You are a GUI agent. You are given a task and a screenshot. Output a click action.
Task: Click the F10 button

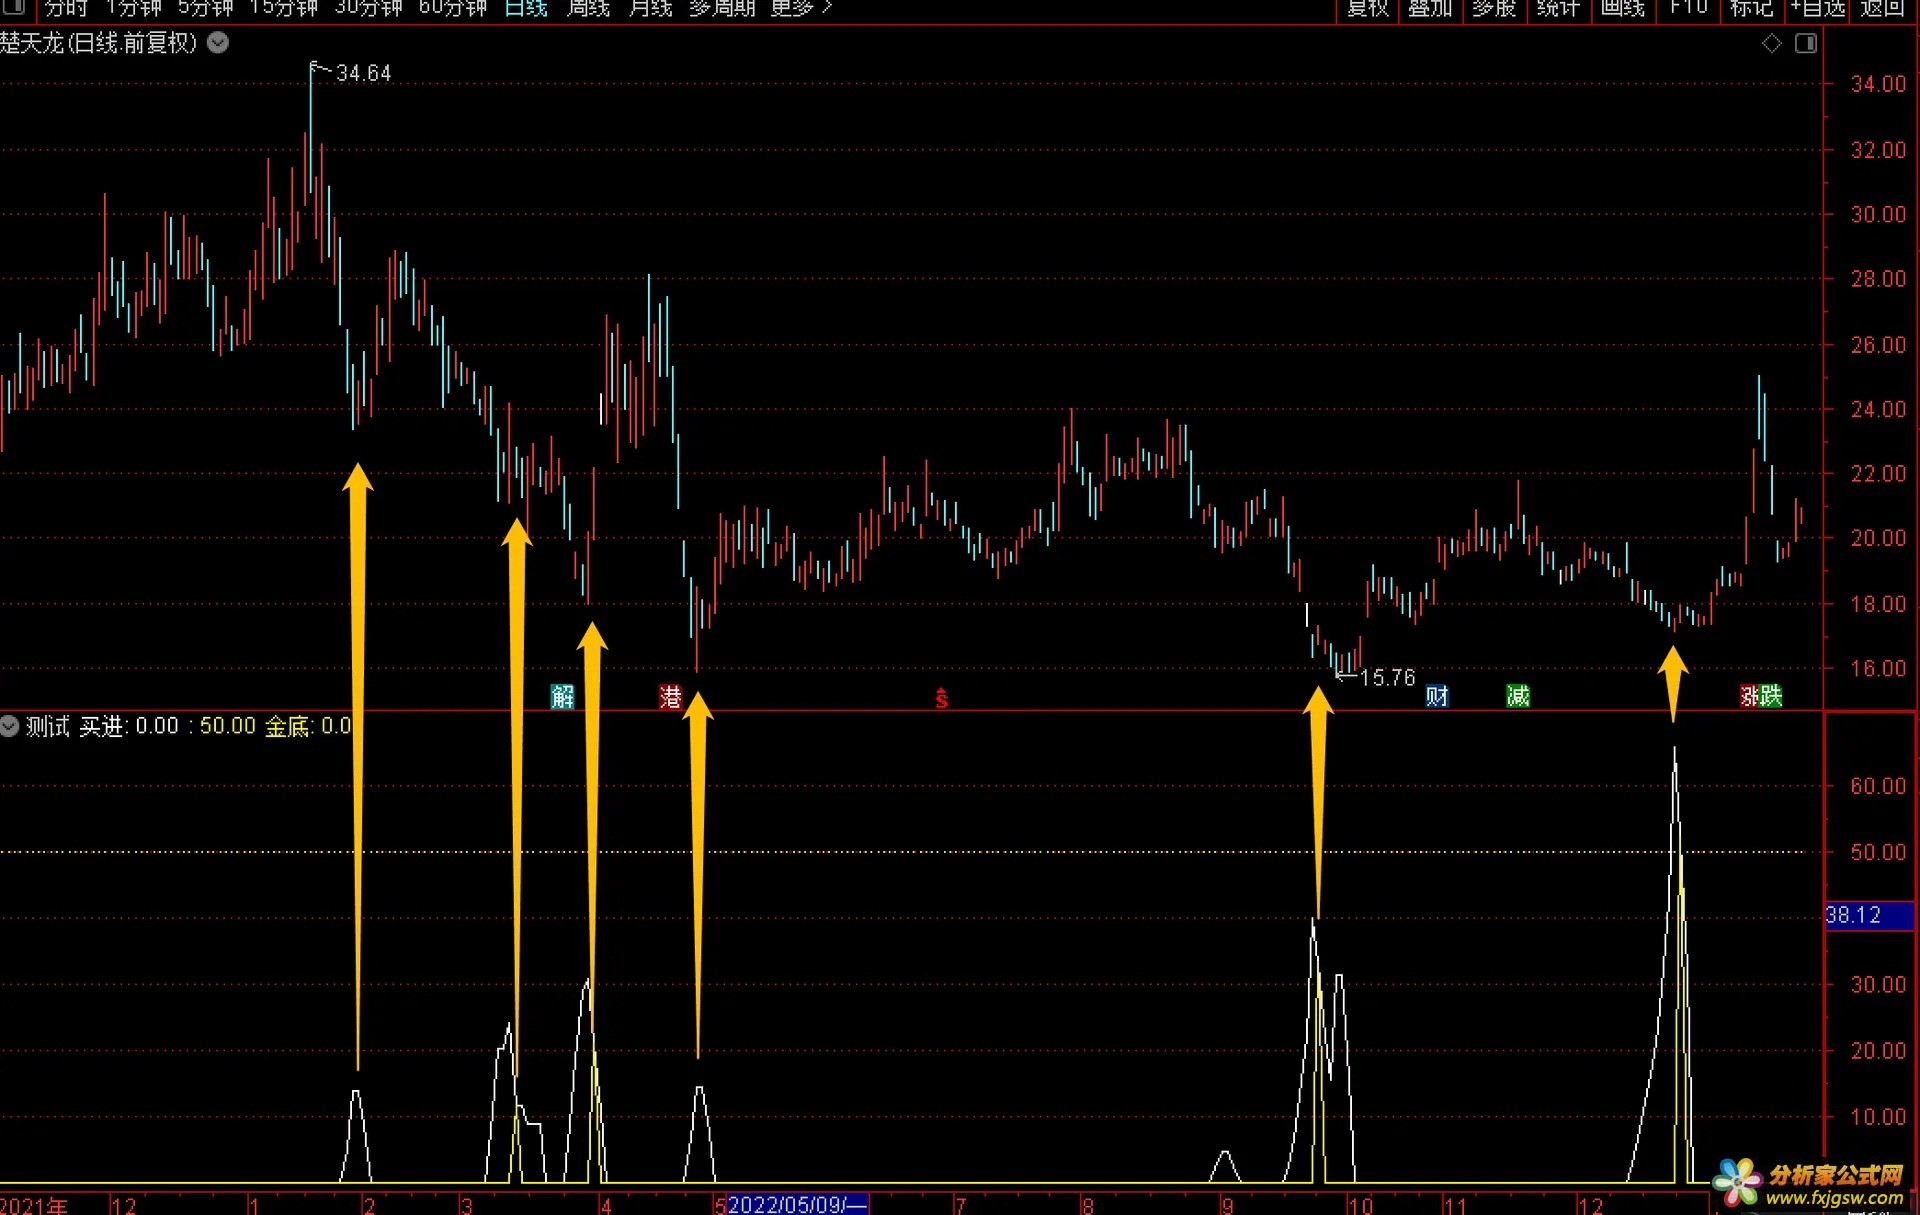pyautogui.click(x=1688, y=8)
